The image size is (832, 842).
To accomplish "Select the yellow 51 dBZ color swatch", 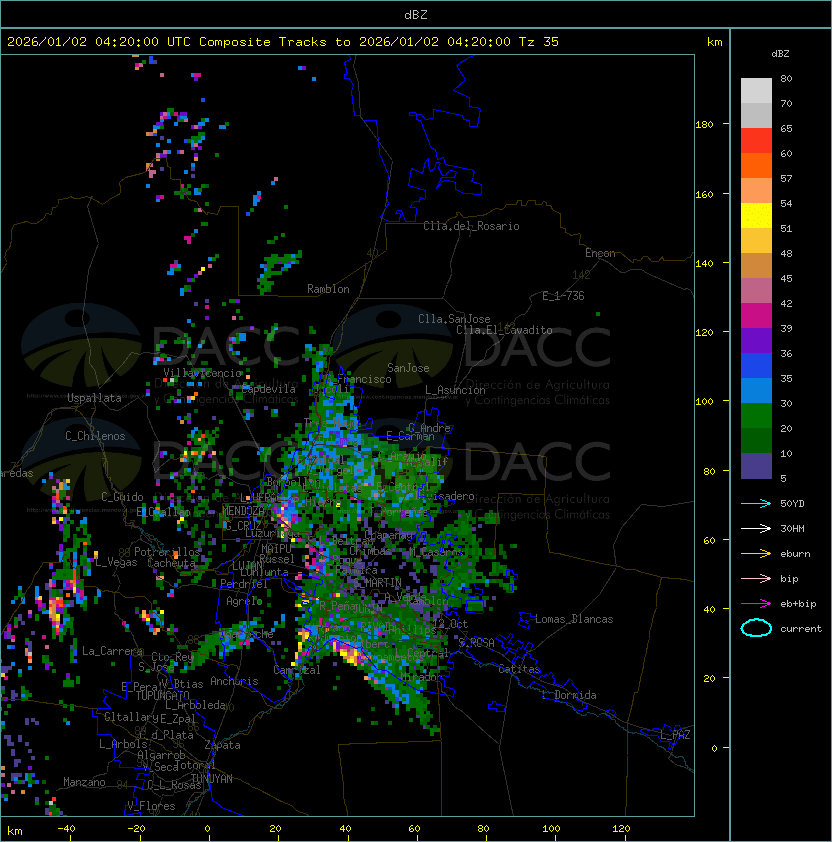I will pyautogui.click(x=756, y=216).
